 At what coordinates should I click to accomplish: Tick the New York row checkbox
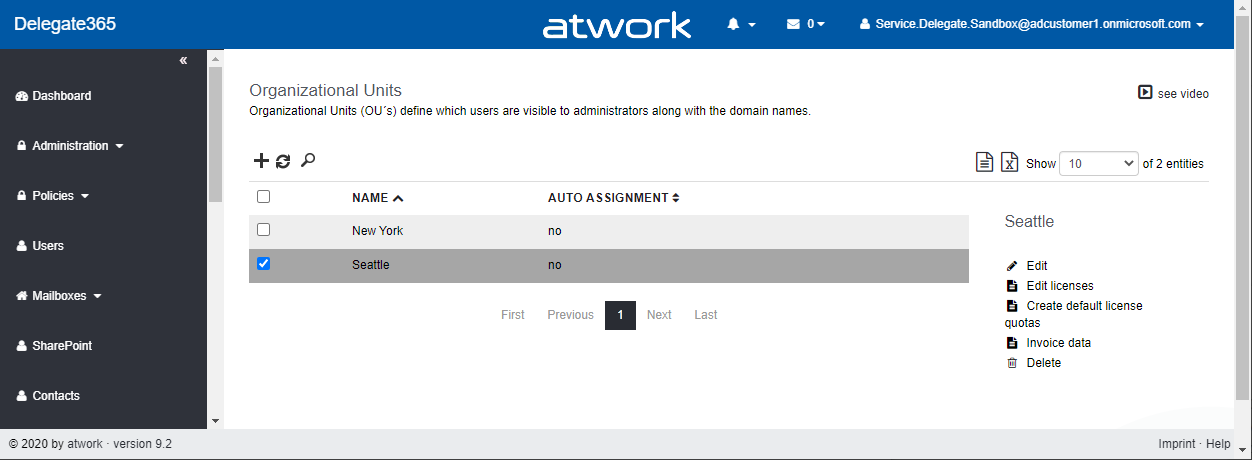click(x=264, y=230)
